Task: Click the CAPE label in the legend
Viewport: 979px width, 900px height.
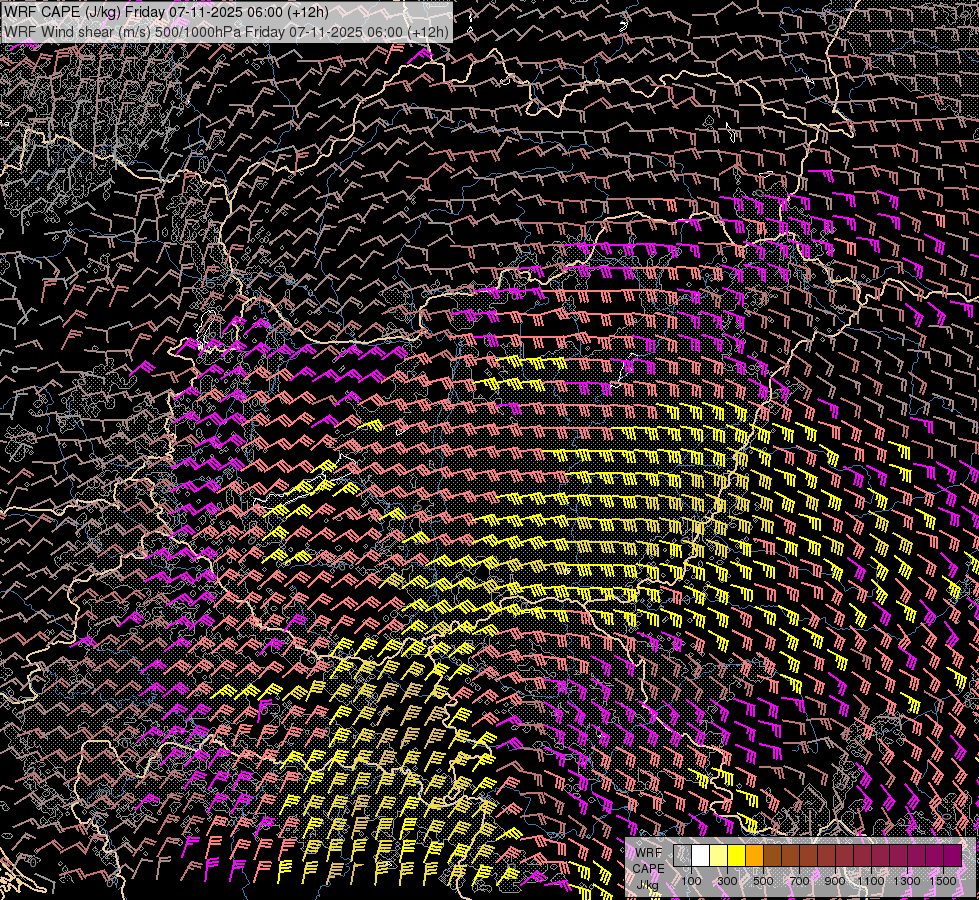Action: point(649,868)
